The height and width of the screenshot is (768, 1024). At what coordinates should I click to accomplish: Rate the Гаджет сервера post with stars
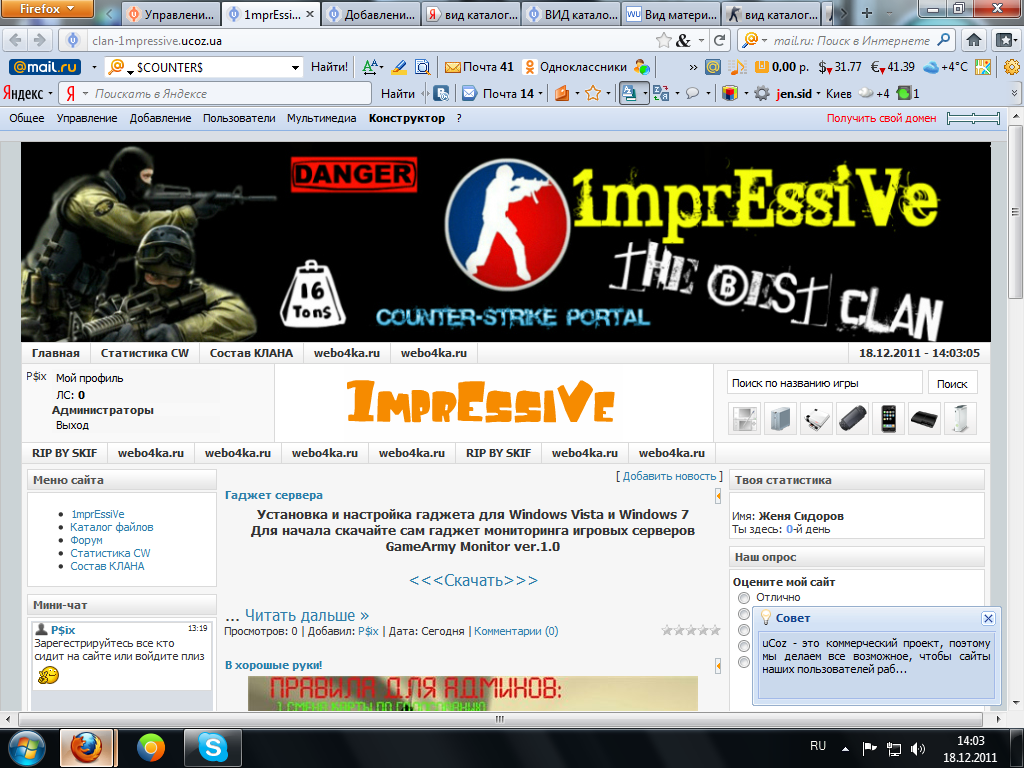tap(690, 630)
